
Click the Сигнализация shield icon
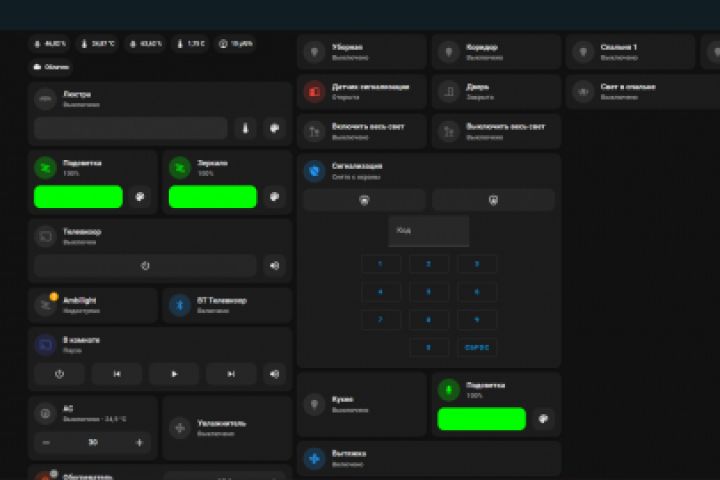(315, 171)
